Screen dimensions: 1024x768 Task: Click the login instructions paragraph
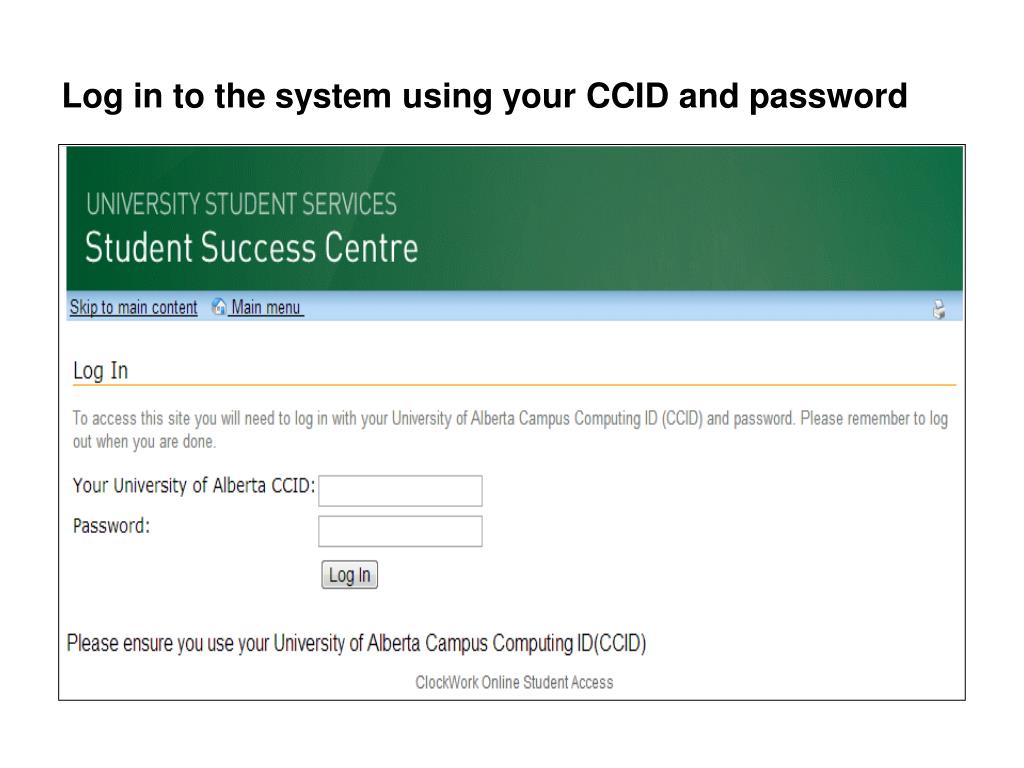click(x=510, y=429)
